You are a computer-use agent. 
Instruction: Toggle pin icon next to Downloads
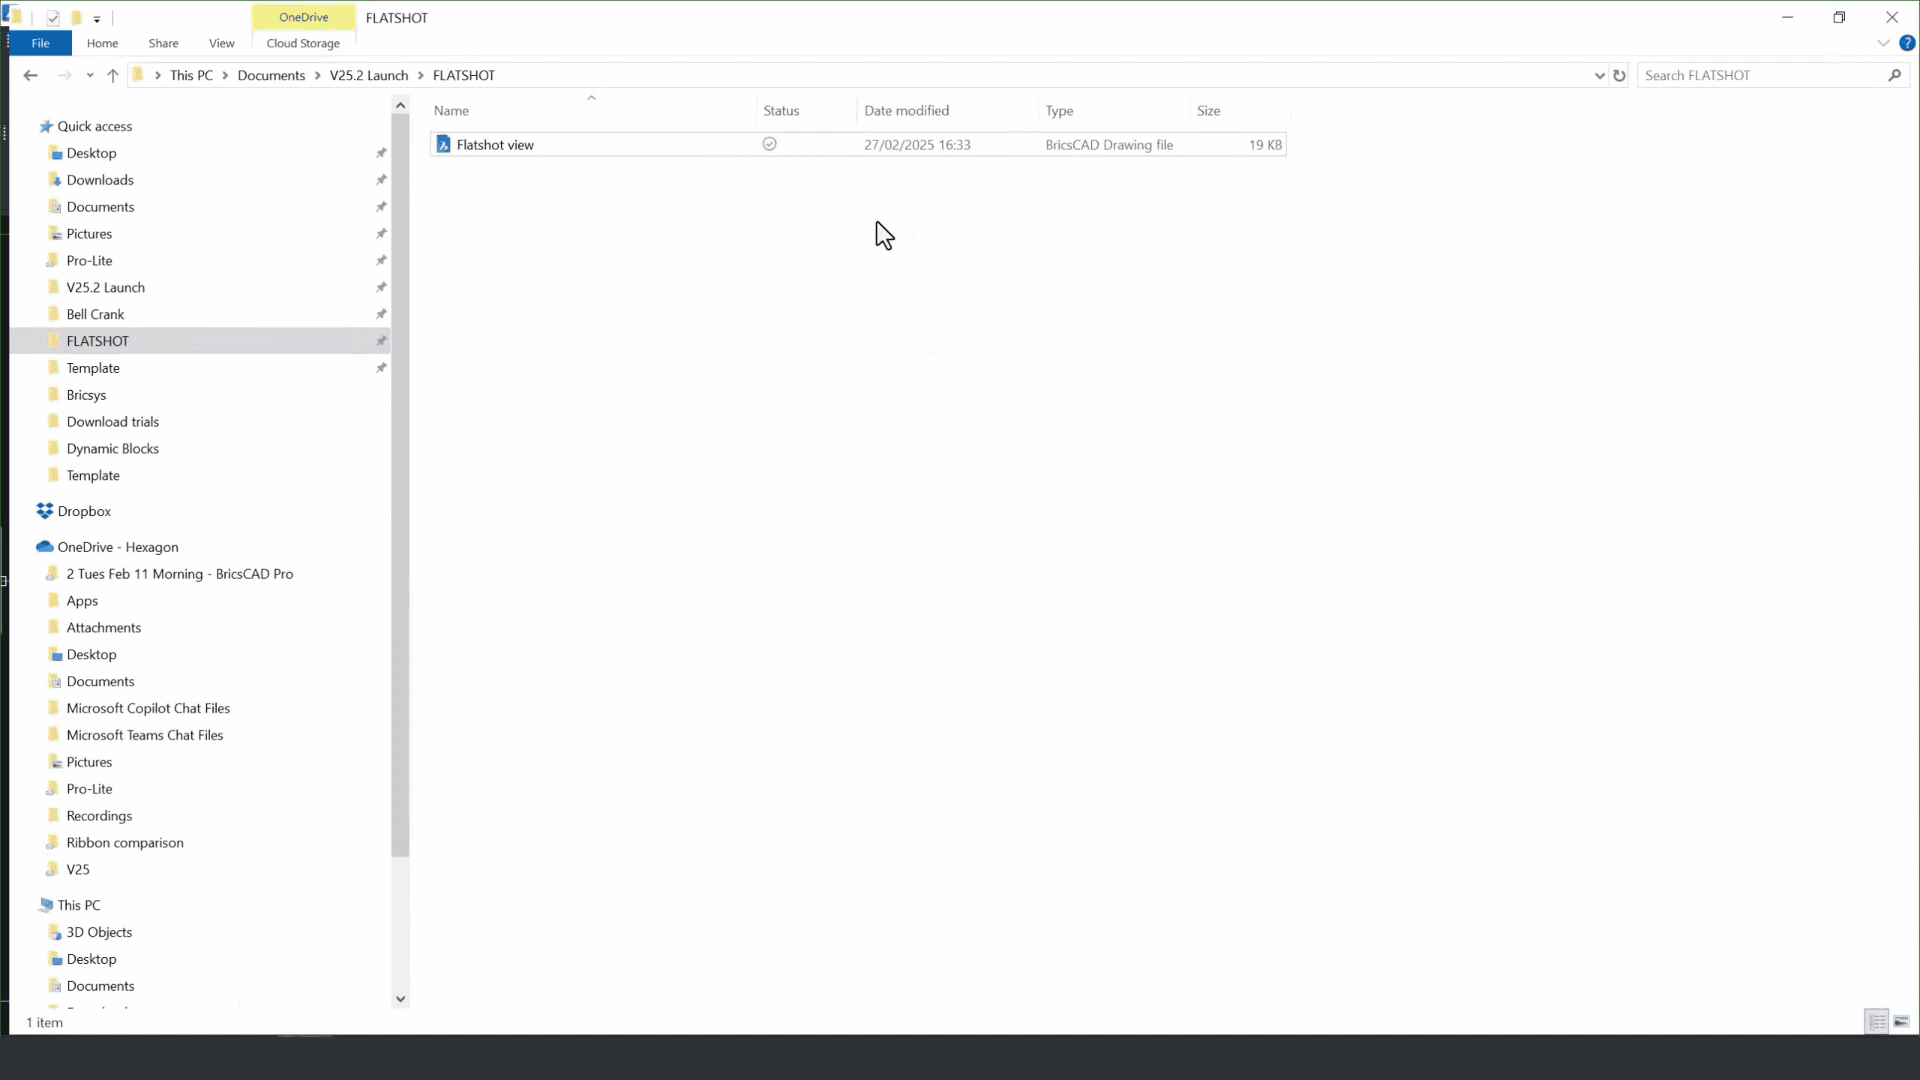(381, 180)
